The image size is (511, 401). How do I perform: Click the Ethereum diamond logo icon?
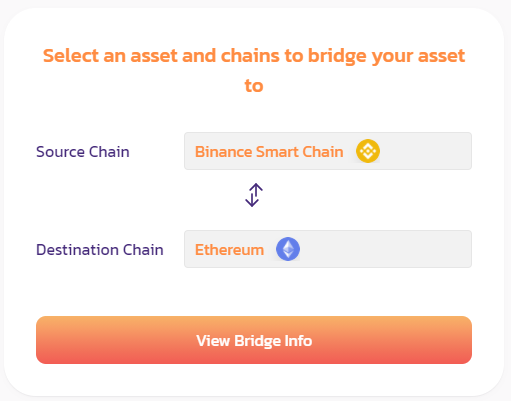[288, 249]
